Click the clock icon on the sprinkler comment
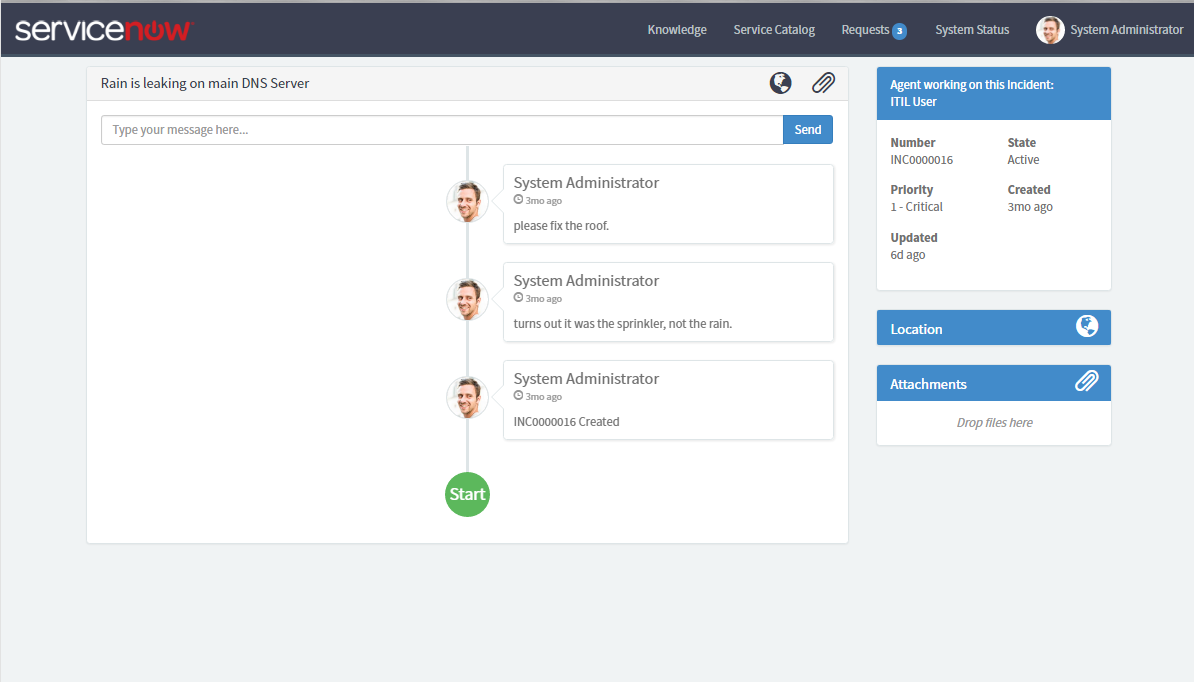Image resolution: width=1194 pixels, height=682 pixels. (519, 298)
